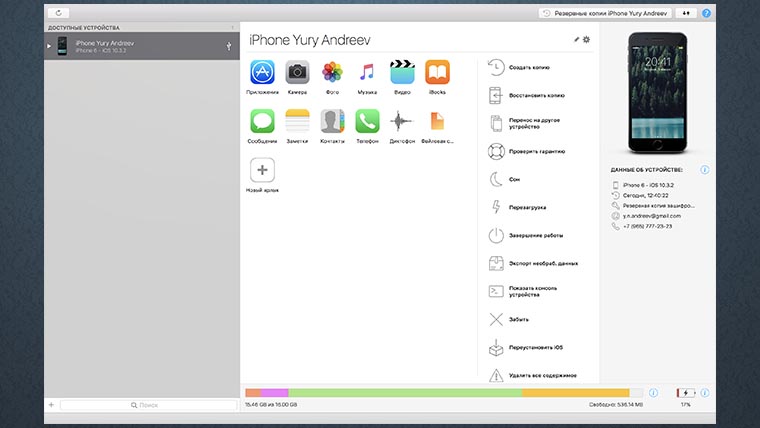The height and width of the screenshot is (428, 760).
Task: Click the battery charging indicator
Action: coord(686,393)
